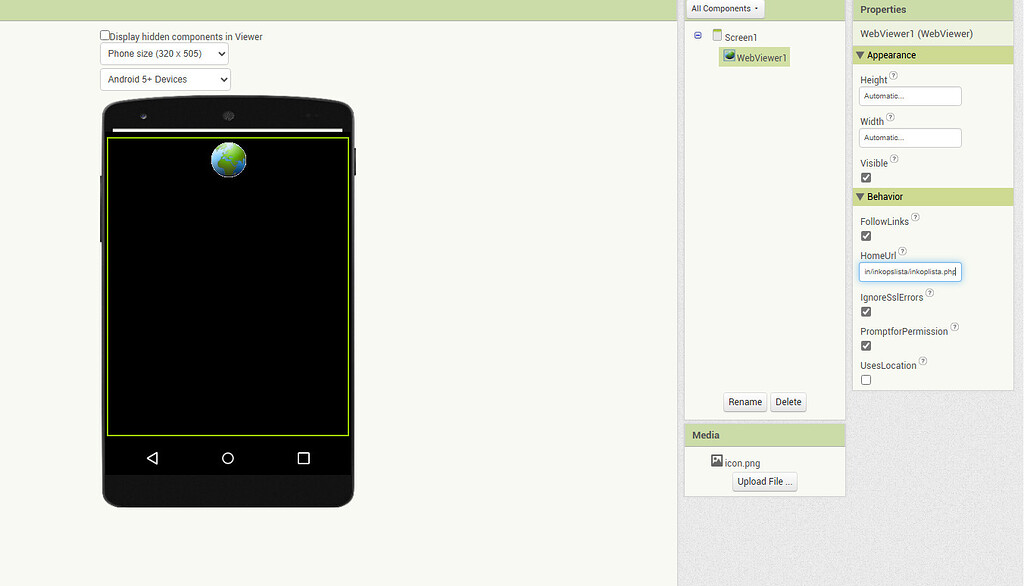
Task: Open the Phone size dropdown
Action: [x=164, y=53]
